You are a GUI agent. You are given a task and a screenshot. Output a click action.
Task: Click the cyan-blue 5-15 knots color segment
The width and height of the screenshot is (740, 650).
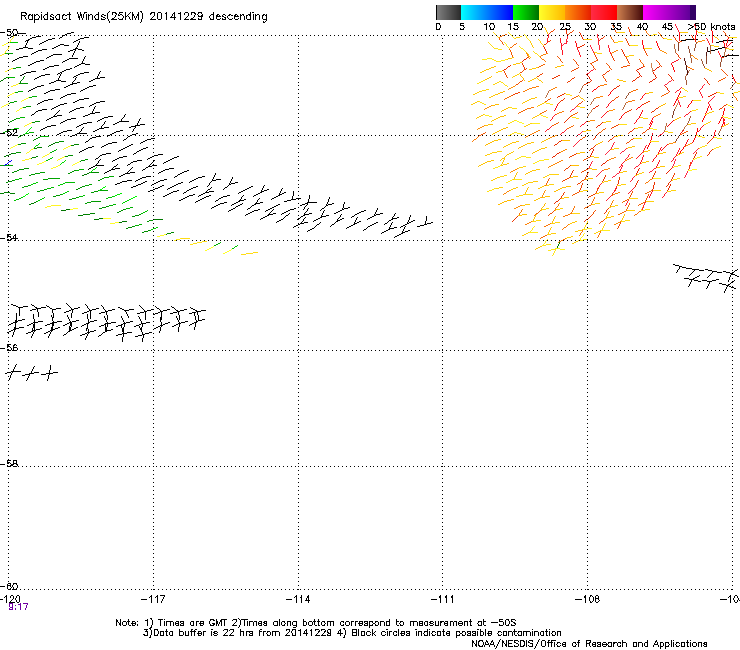[487, 12]
